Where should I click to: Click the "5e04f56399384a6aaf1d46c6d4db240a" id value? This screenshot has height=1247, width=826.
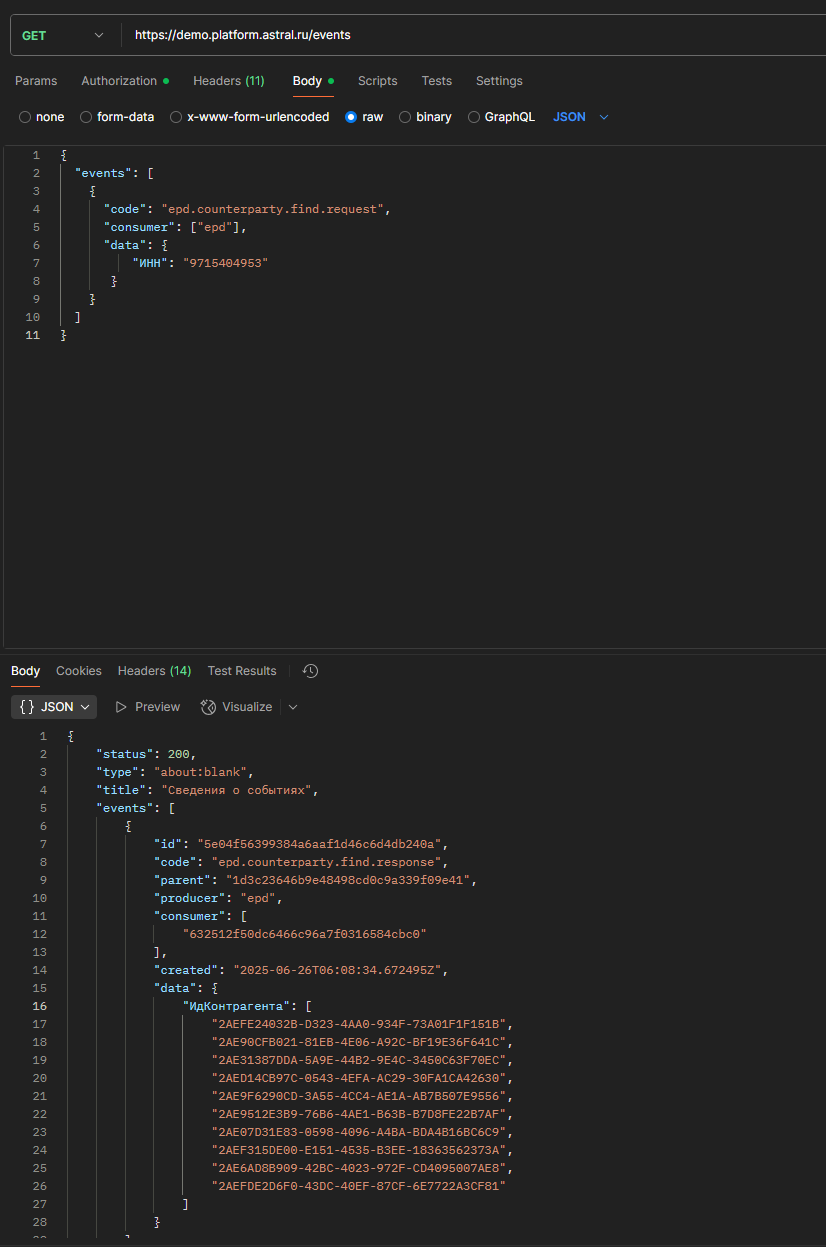[321, 844]
